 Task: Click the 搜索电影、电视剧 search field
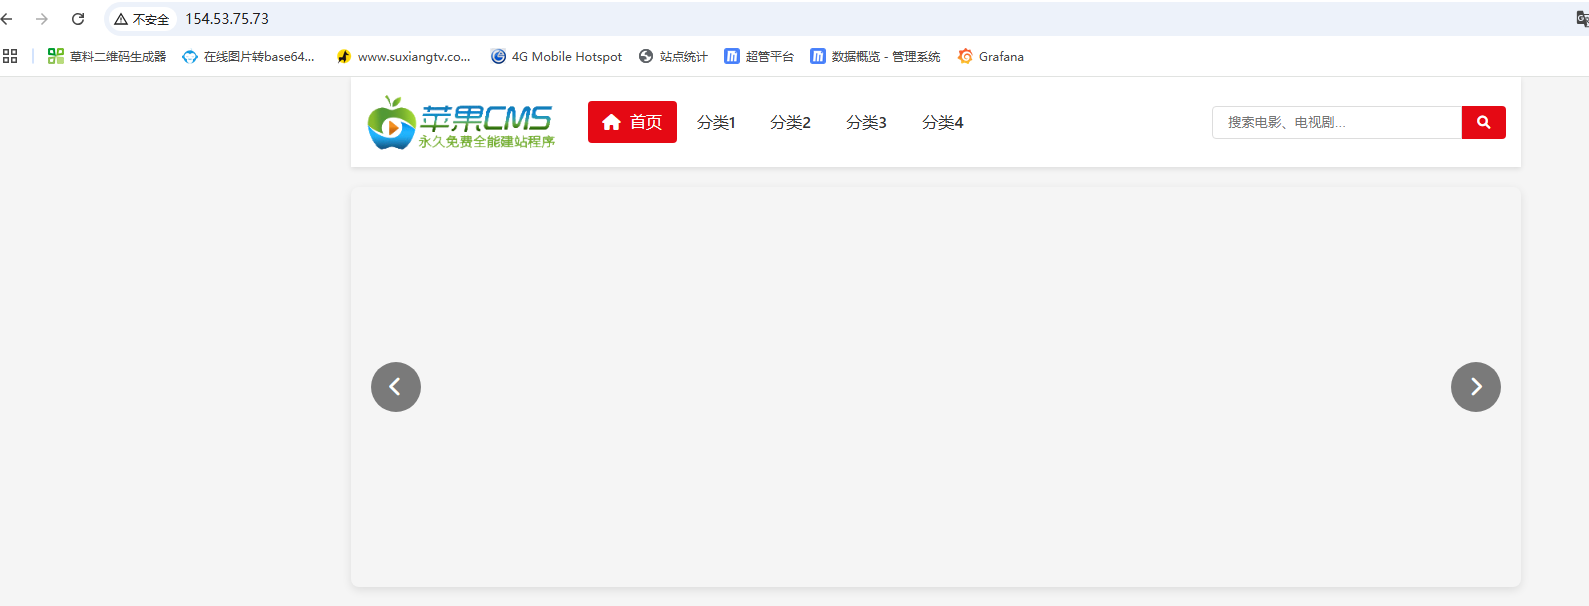point(1336,122)
